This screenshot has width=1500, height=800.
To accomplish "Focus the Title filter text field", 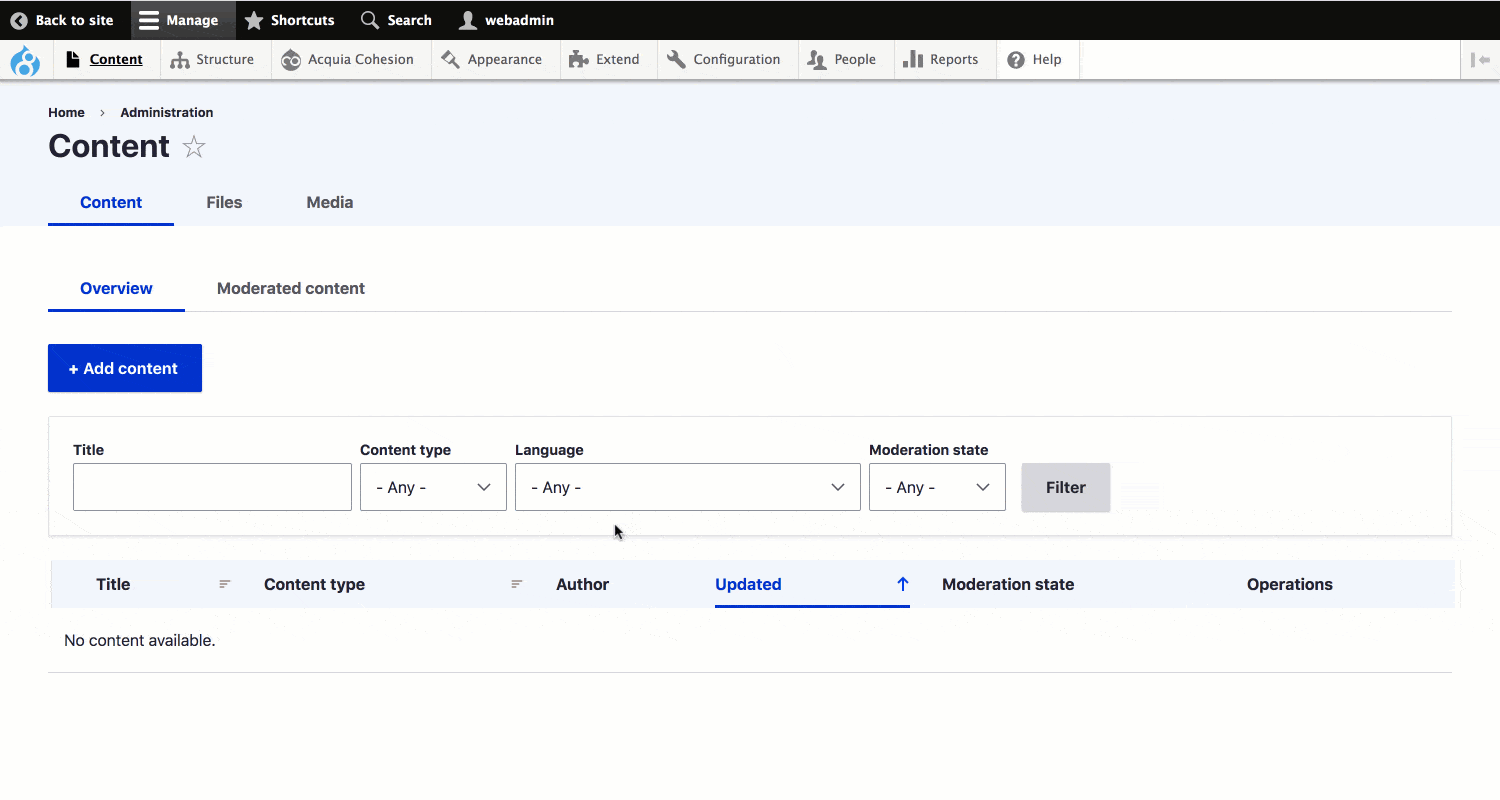I will click(212, 487).
